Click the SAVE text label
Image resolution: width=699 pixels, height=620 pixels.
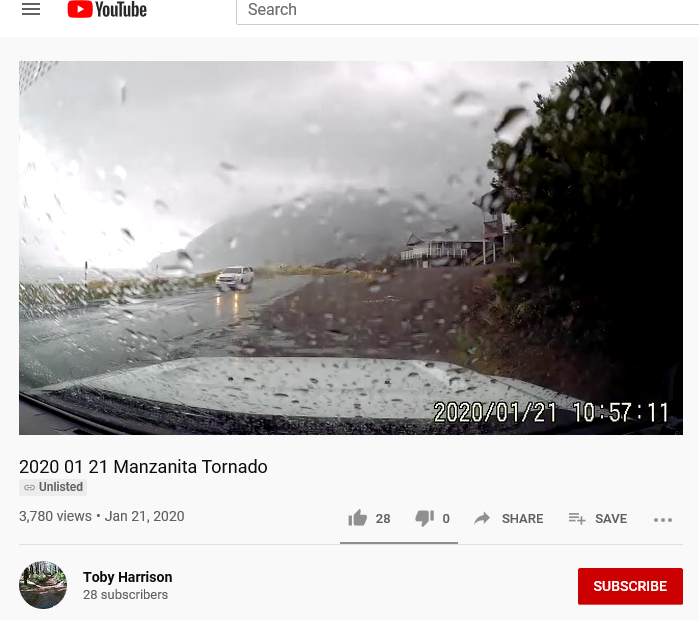pos(611,519)
